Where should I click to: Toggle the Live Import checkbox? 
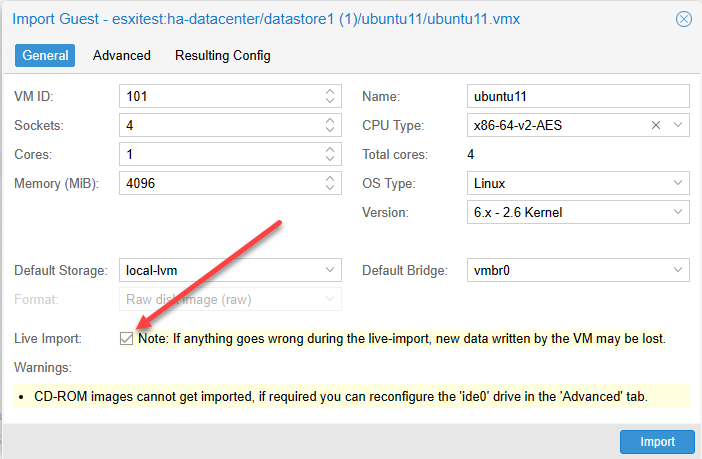(x=126, y=339)
